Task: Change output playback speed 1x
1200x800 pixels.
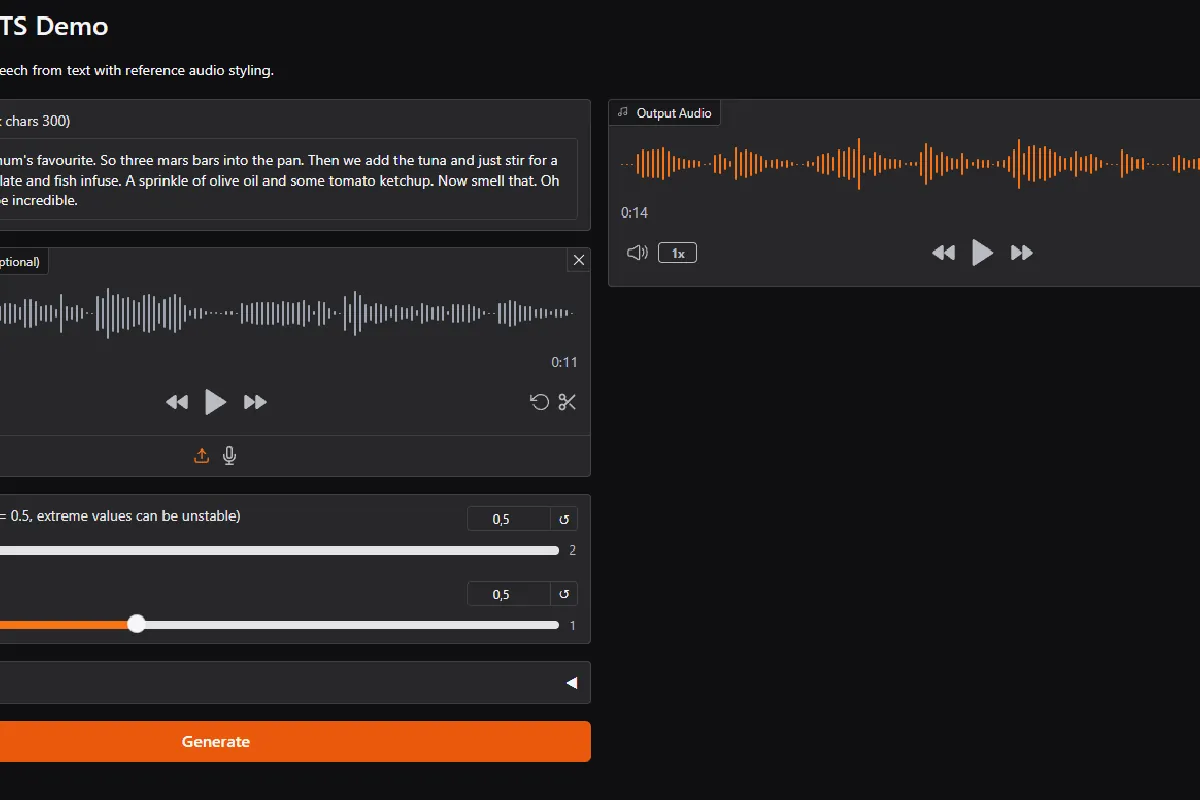Action: click(677, 253)
